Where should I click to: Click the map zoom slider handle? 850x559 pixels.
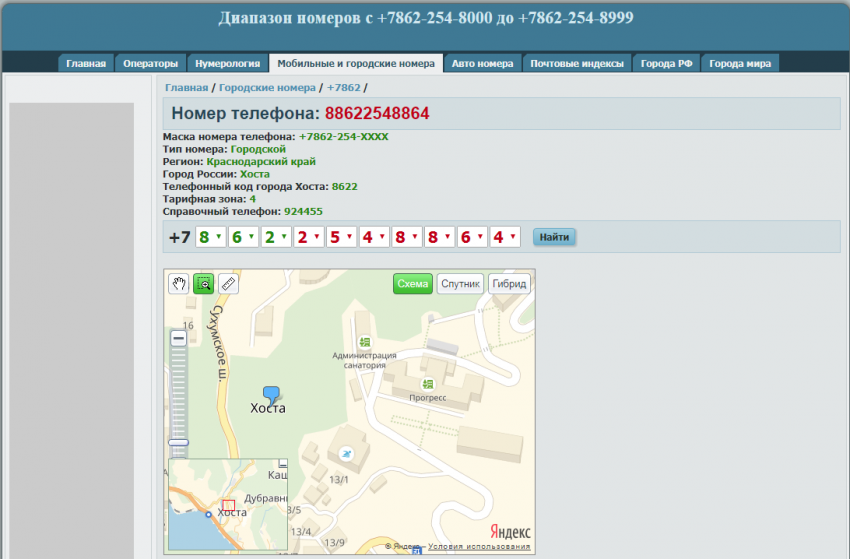178,442
